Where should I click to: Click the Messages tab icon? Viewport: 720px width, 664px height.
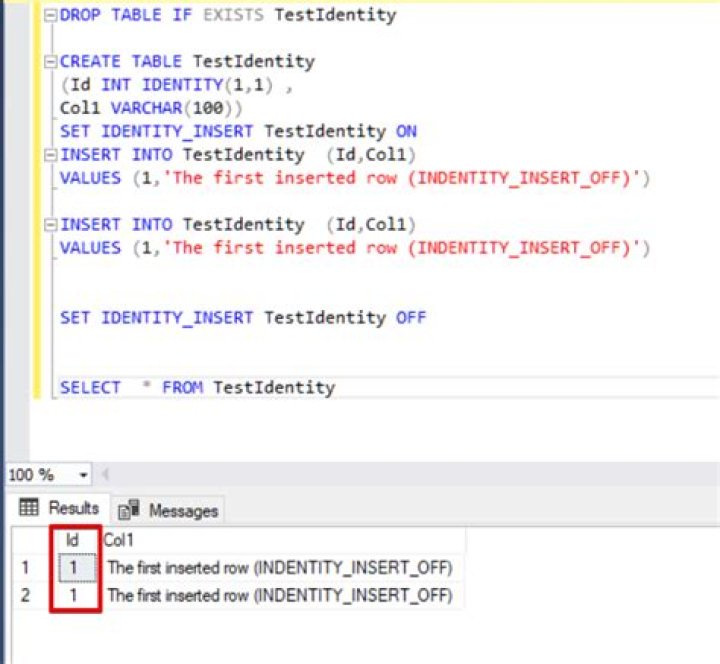[128, 511]
